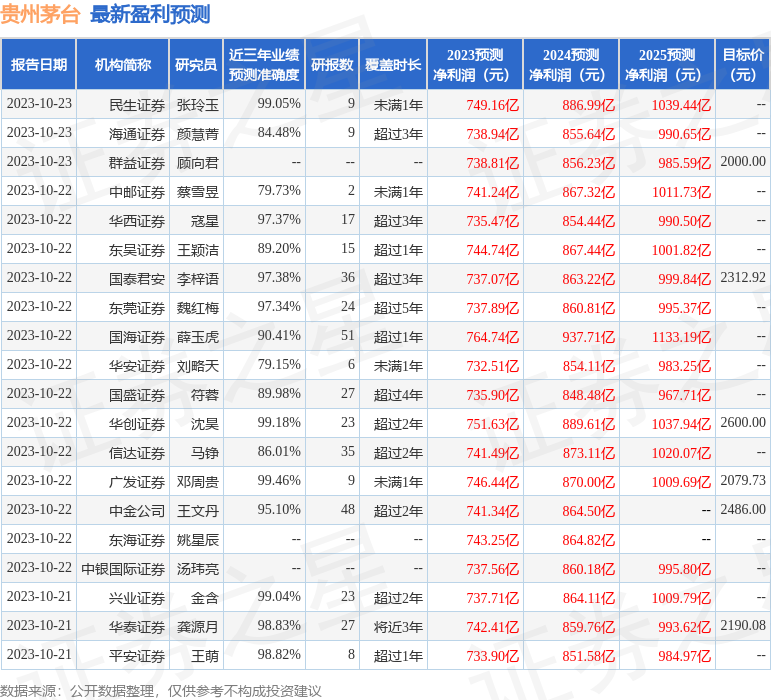Select the 机构简称 column header
Screen dimensions: 771x700
(123, 64)
